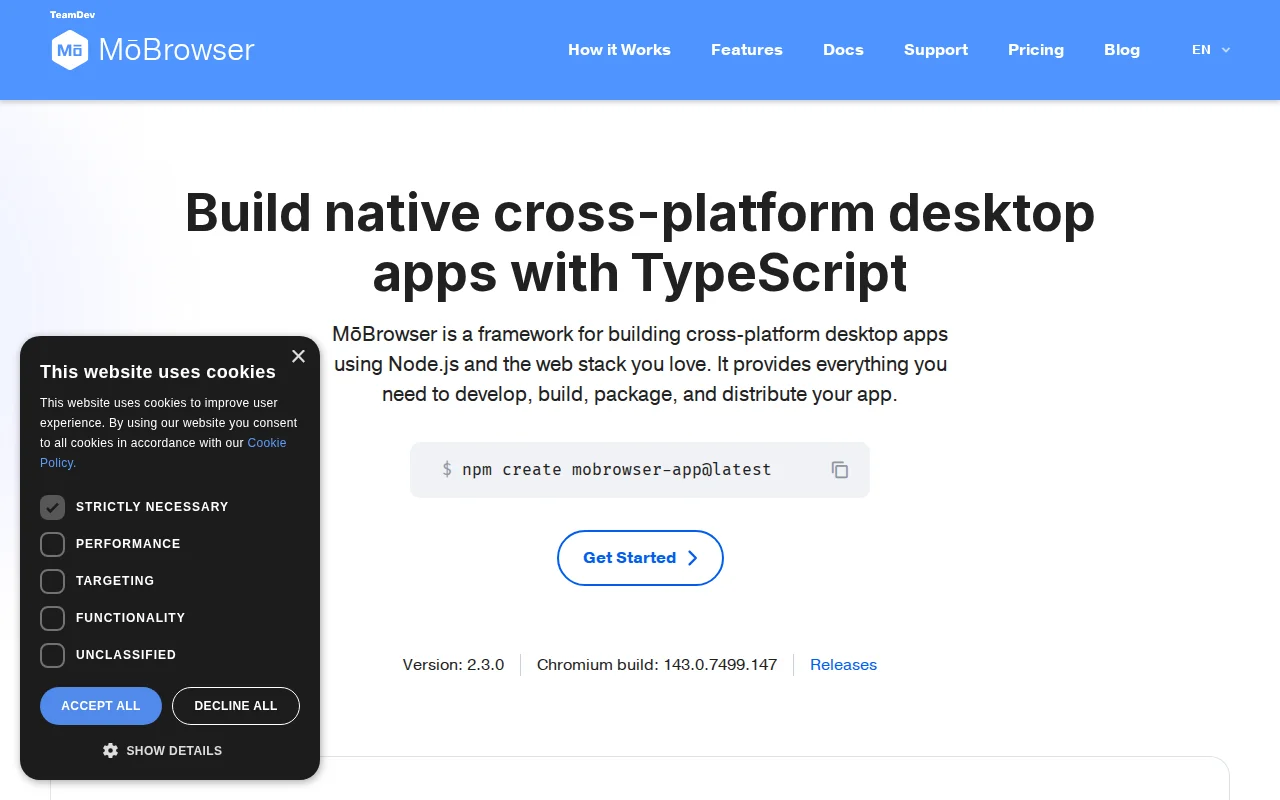Decline all cookies

point(236,706)
